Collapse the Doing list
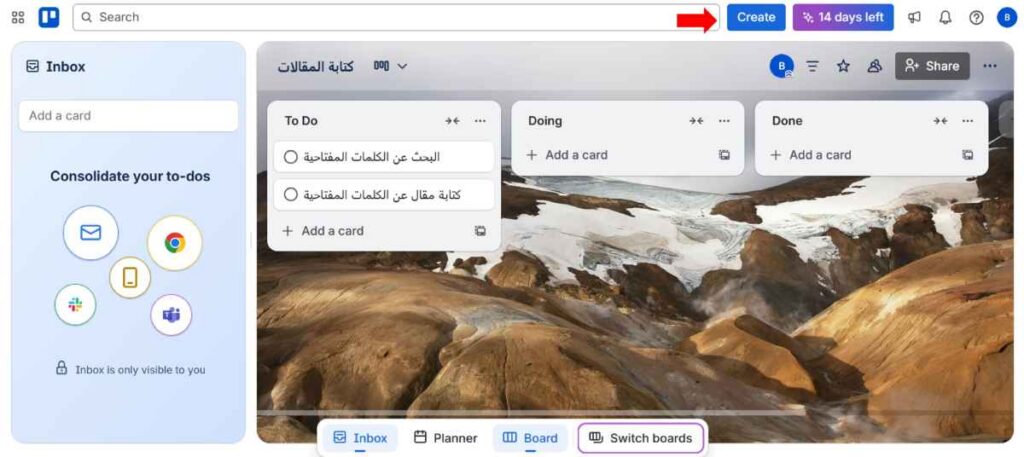 pos(696,121)
